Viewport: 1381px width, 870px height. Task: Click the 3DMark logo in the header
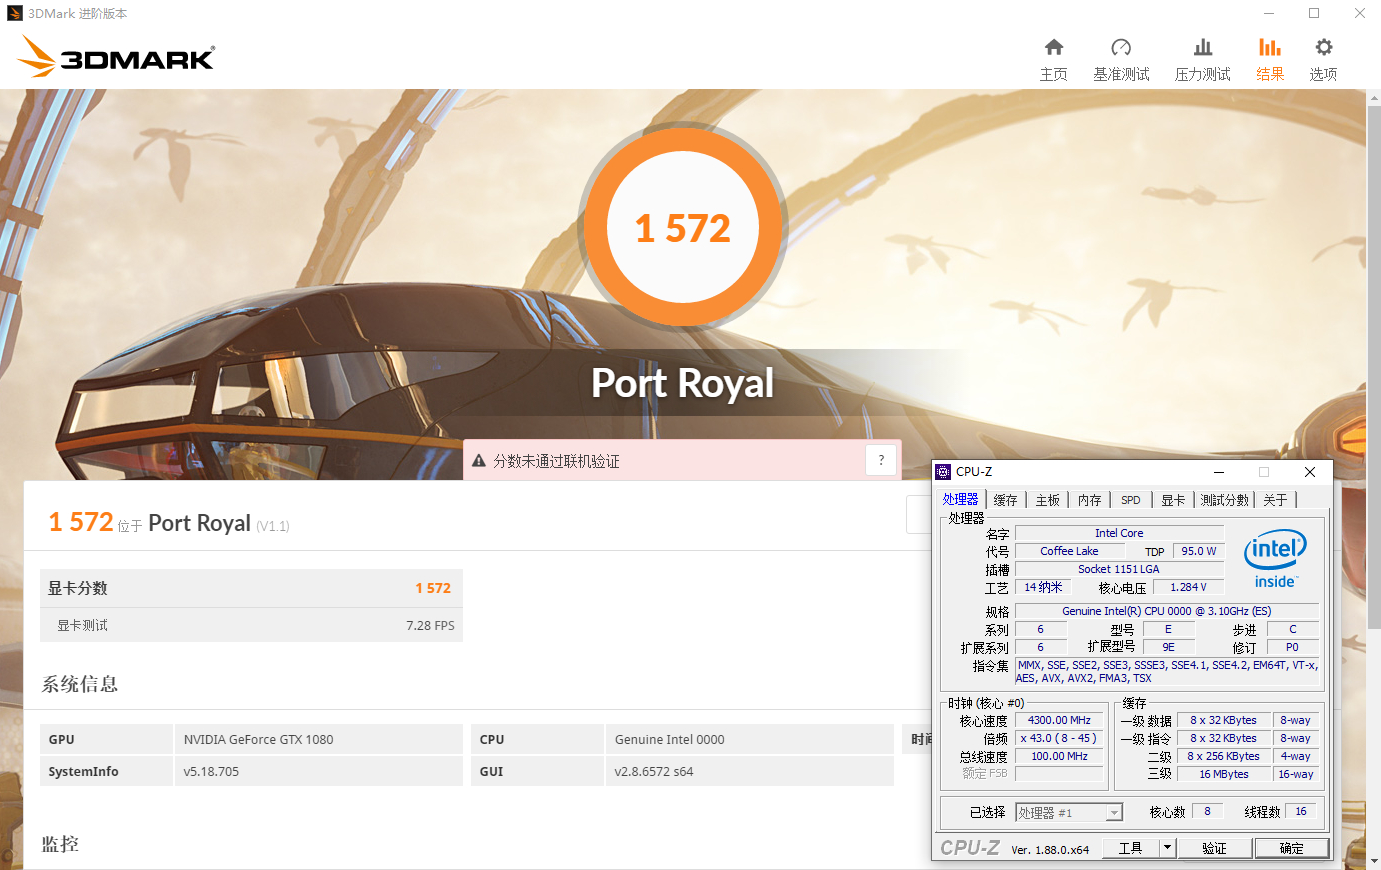pos(116,57)
